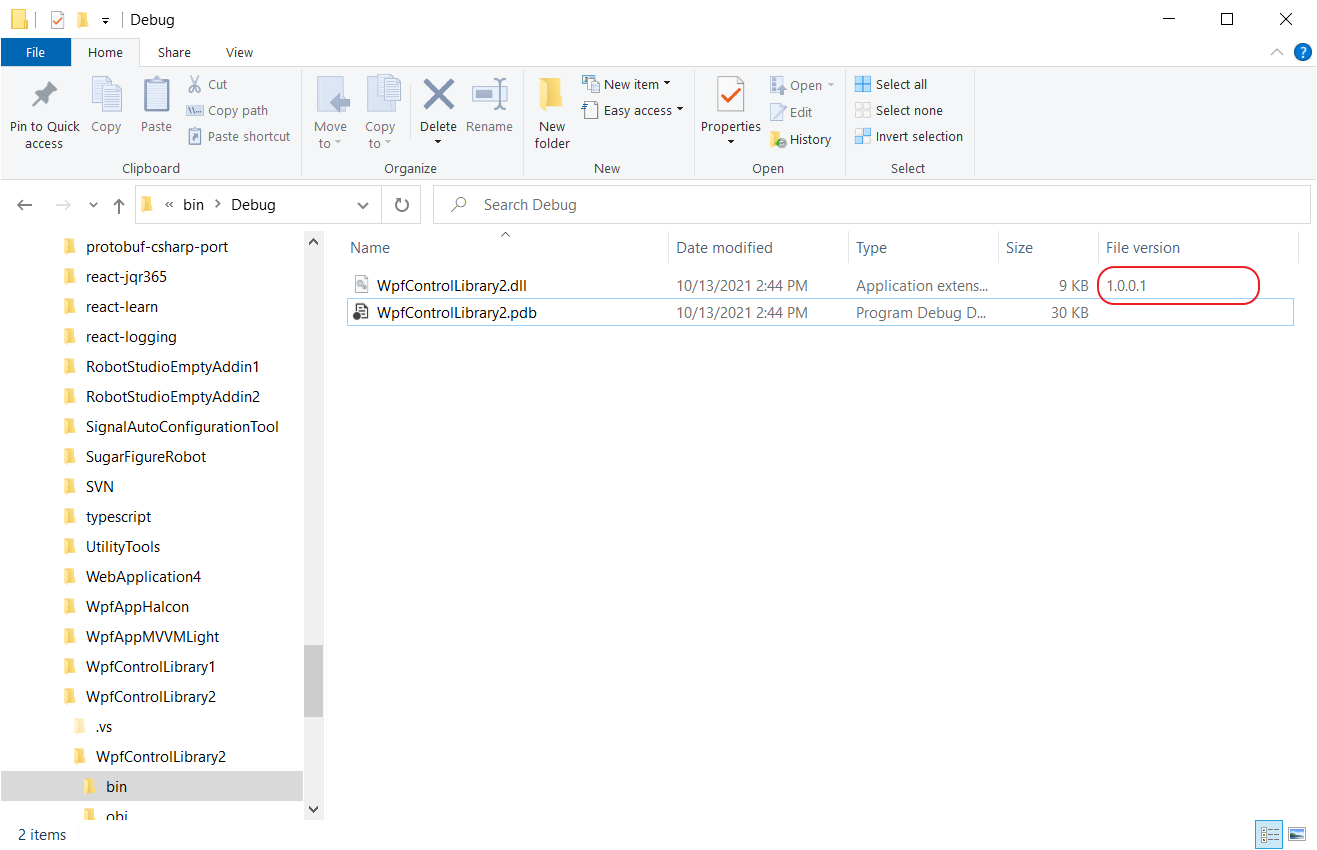Viewport: 1317px width, 850px height.
Task: Open the File tab
Action: pos(35,53)
